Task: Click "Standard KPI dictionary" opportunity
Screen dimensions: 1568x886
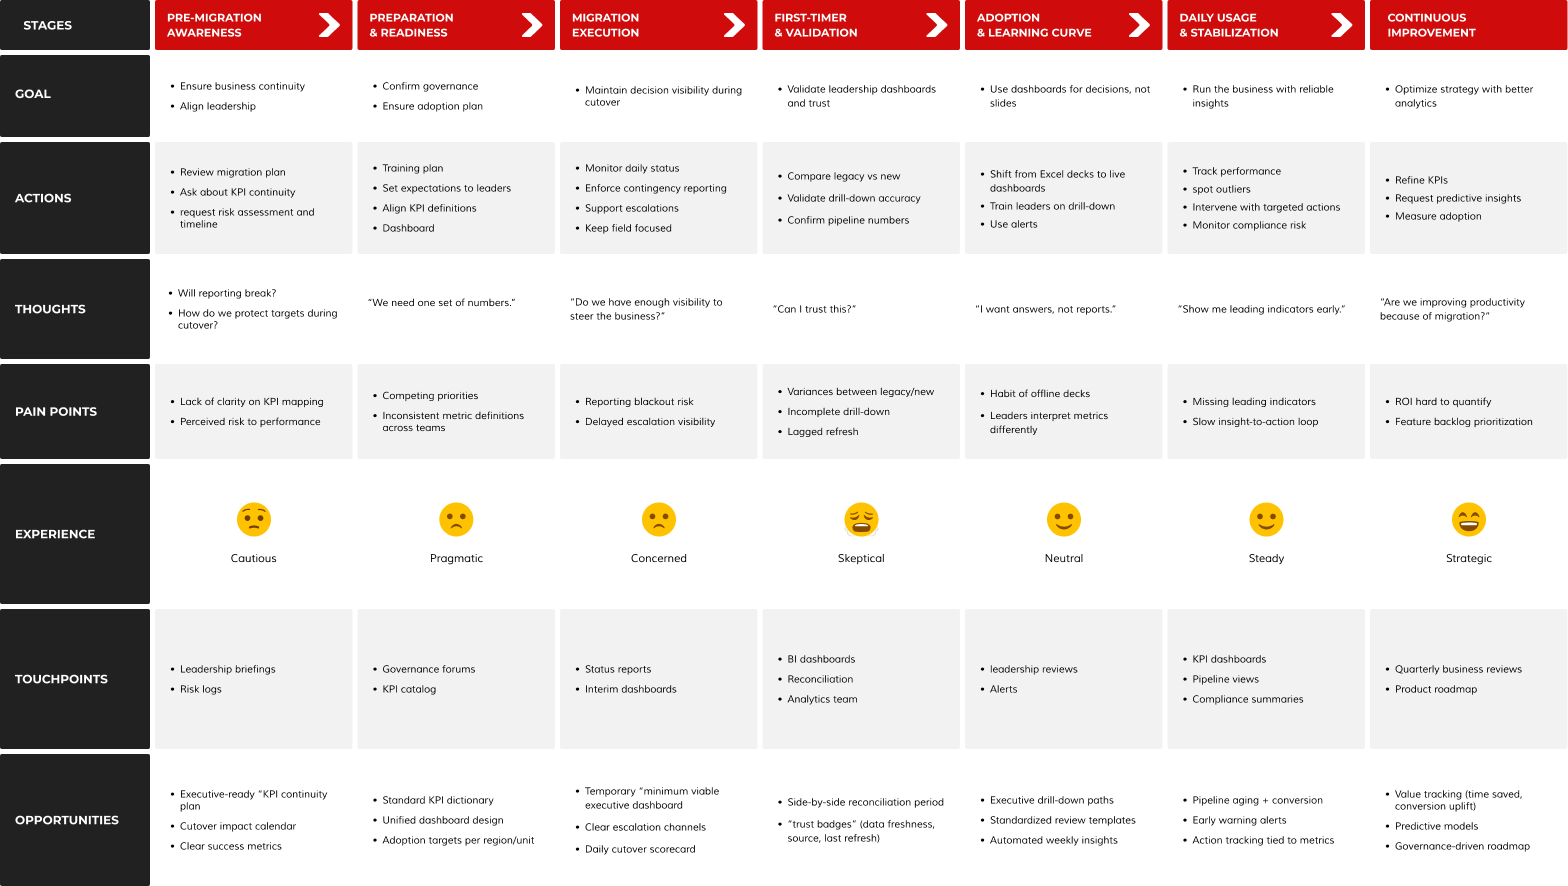Action: (x=438, y=800)
